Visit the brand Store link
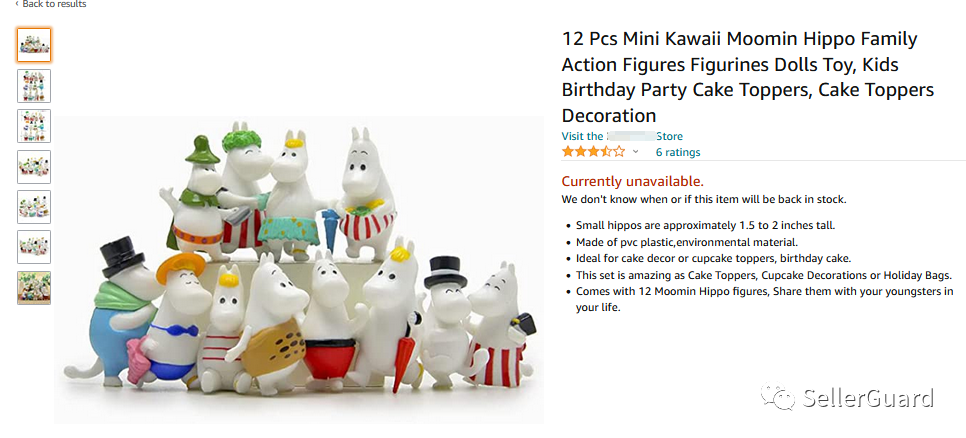966x438 pixels. click(622, 136)
